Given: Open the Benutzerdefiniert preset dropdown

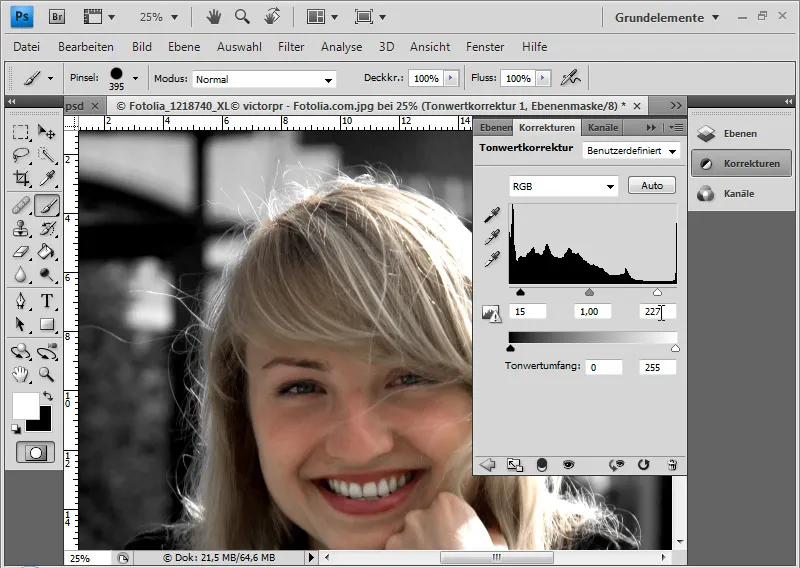Looking at the screenshot, I should tap(631, 151).
